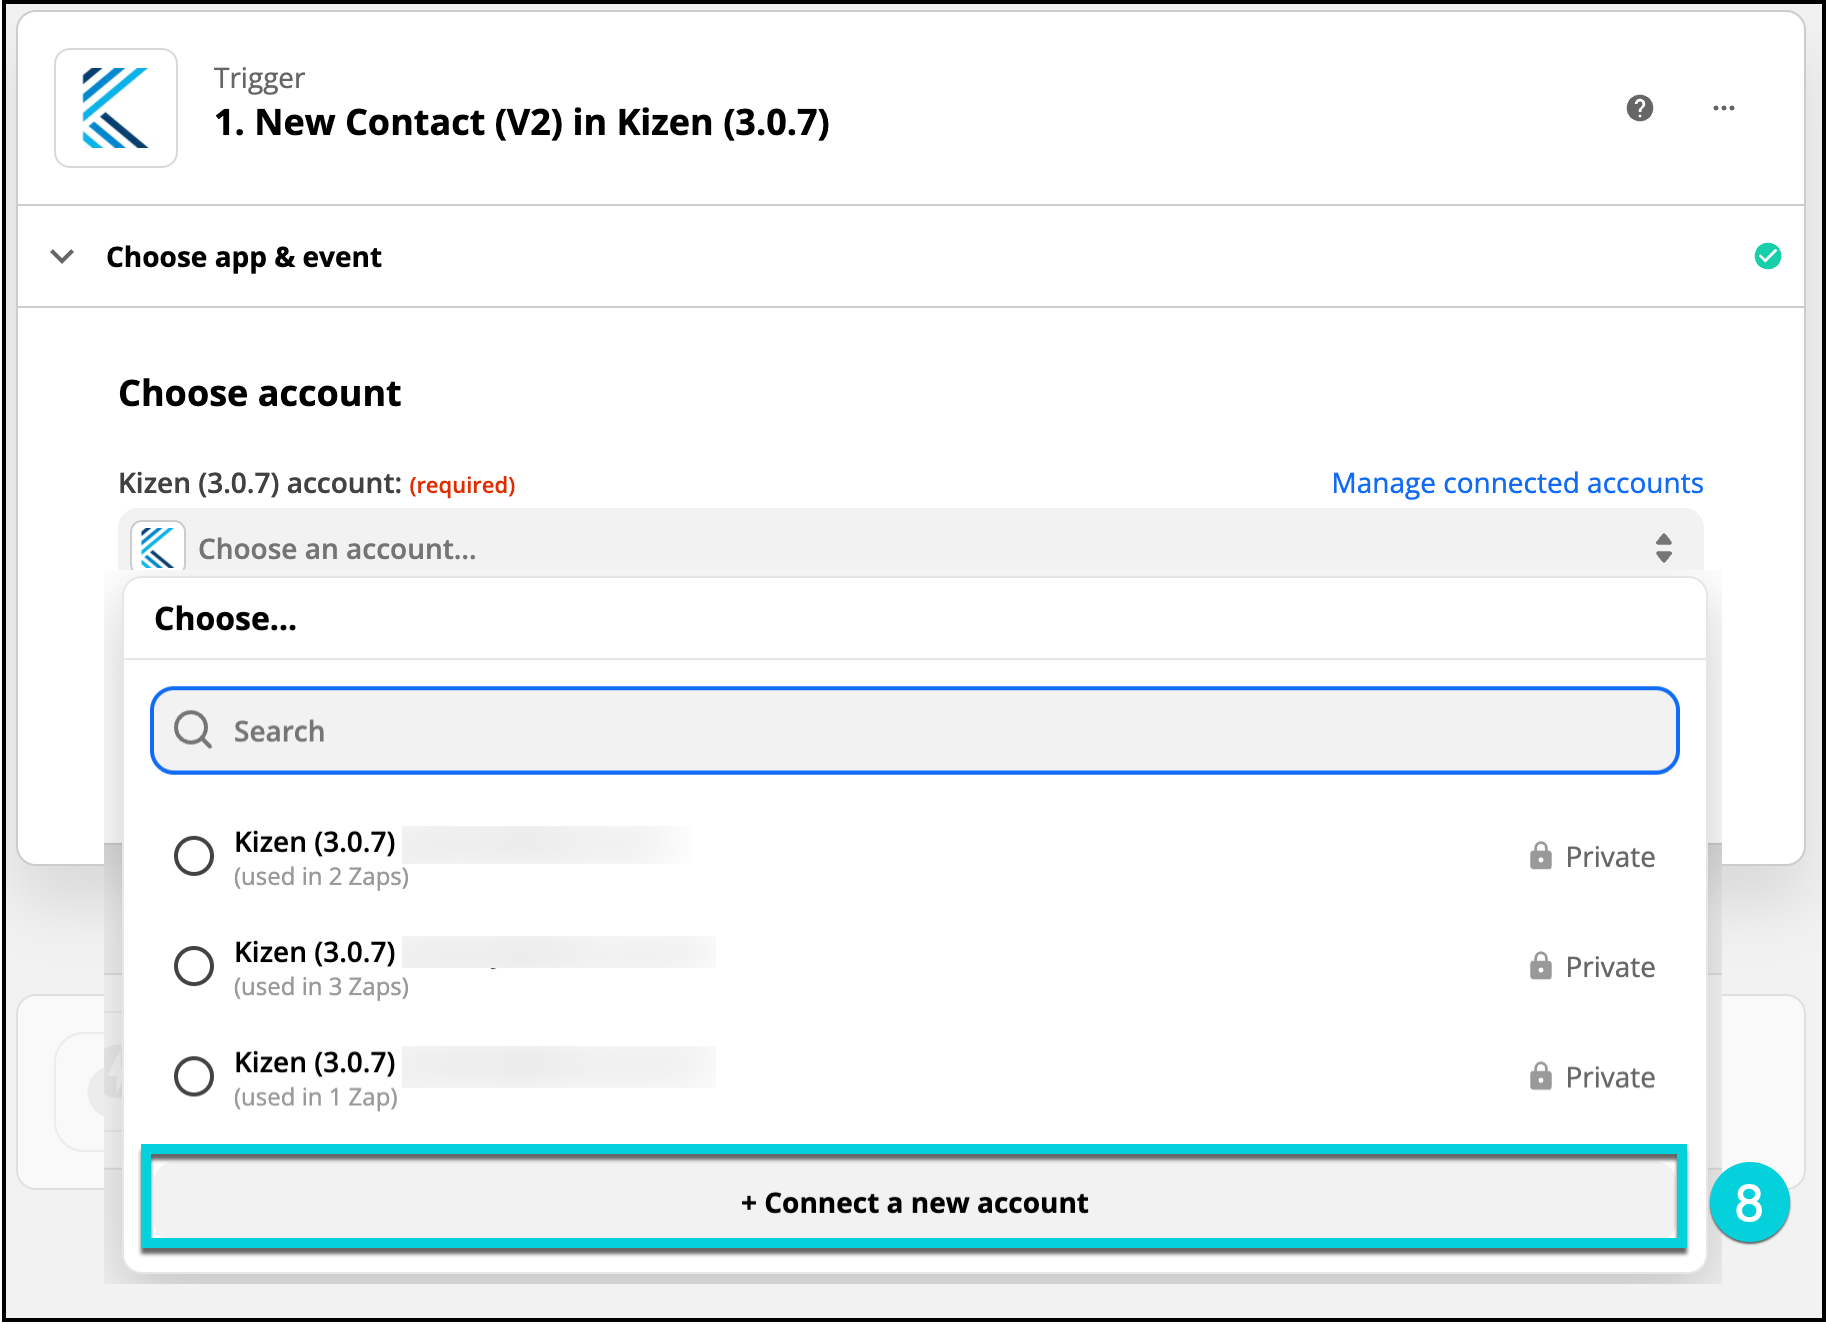Select the Kizen account used in 1 Zap

point(194,1076)
